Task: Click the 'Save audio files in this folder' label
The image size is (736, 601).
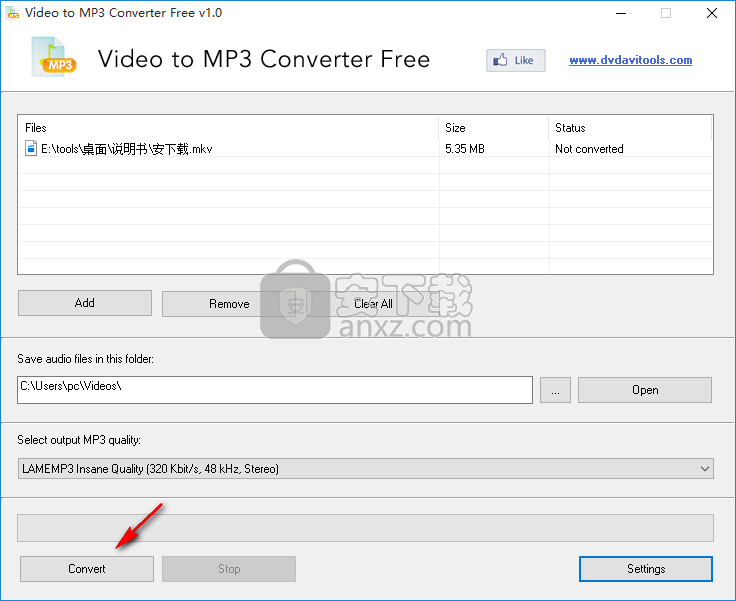Action: point(85,359)
